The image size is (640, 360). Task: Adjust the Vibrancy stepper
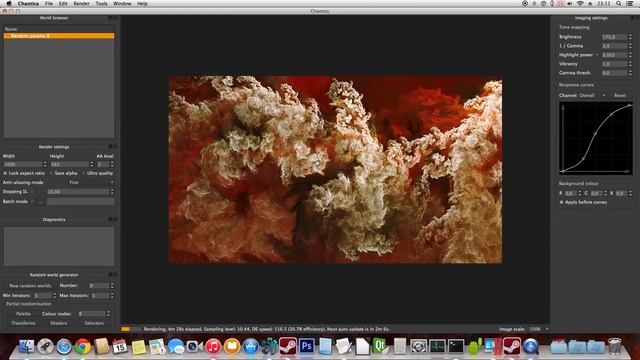(630, 64)
